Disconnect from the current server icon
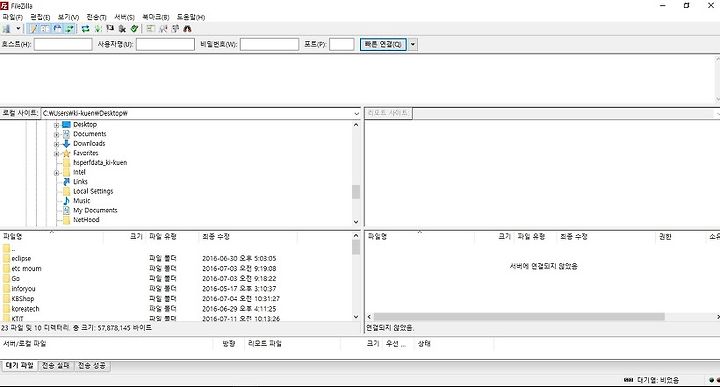 pos(122,29)
